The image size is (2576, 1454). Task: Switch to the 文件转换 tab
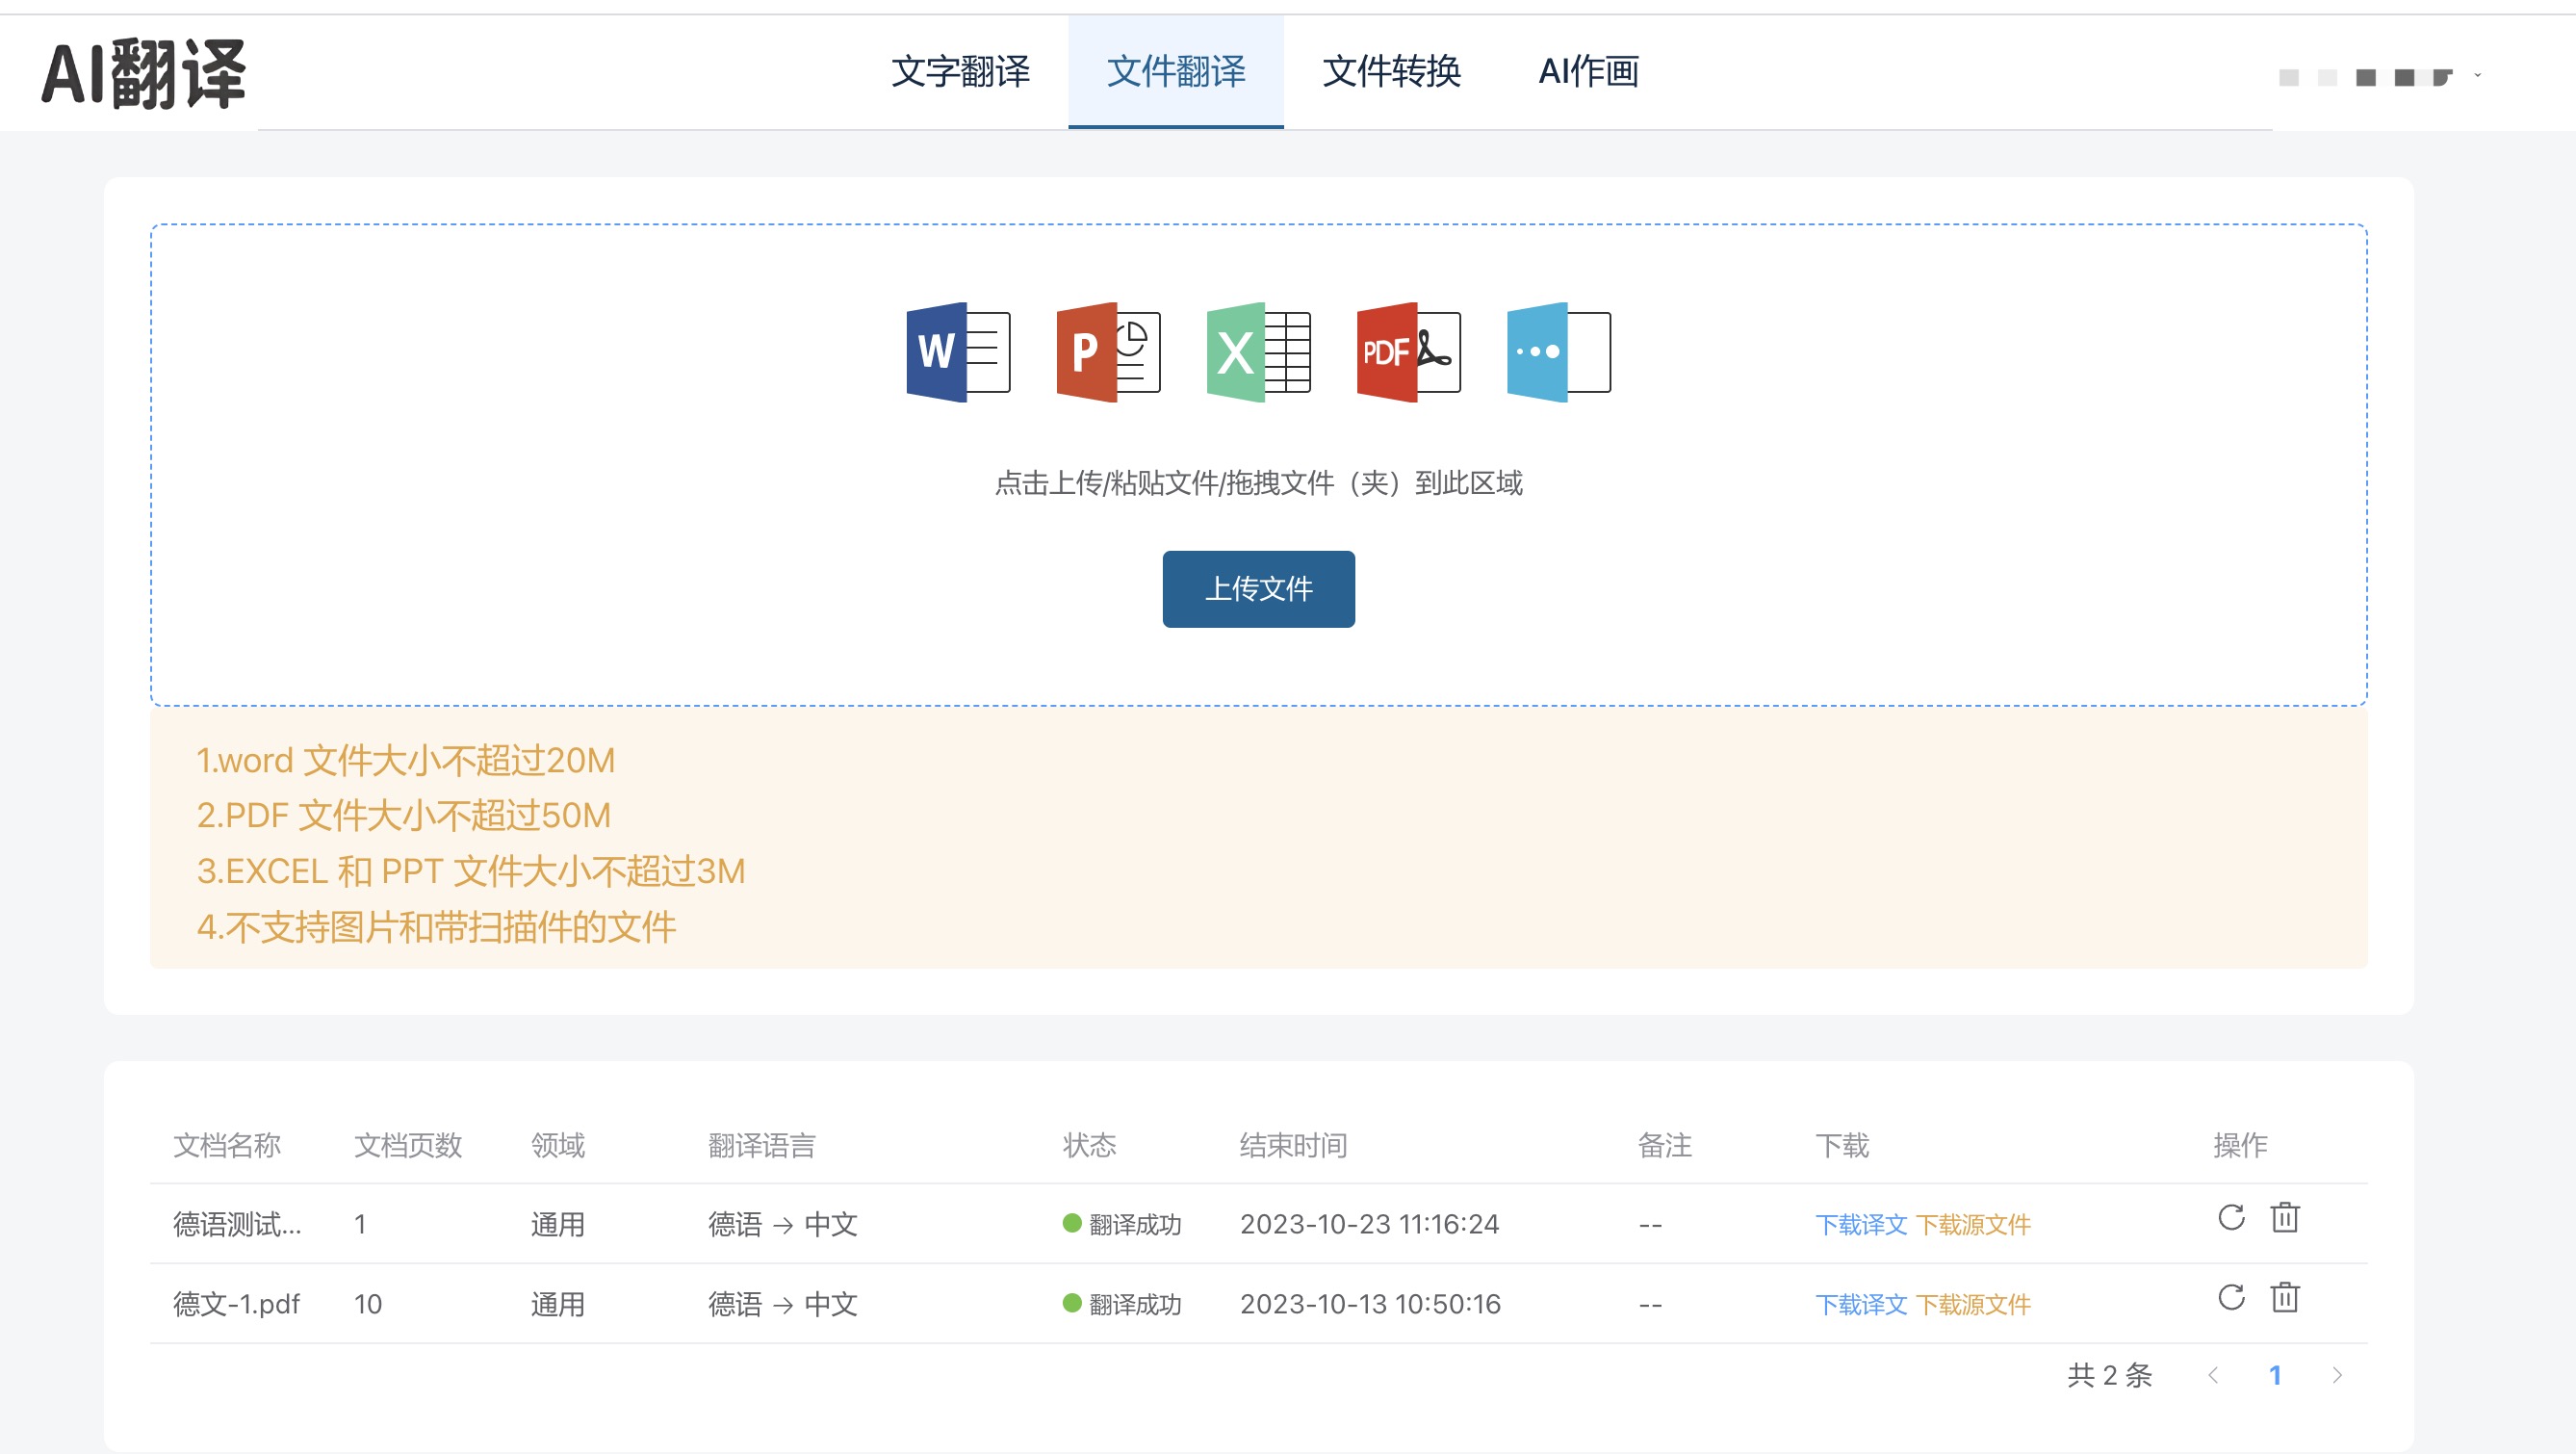coord(1392,72)
